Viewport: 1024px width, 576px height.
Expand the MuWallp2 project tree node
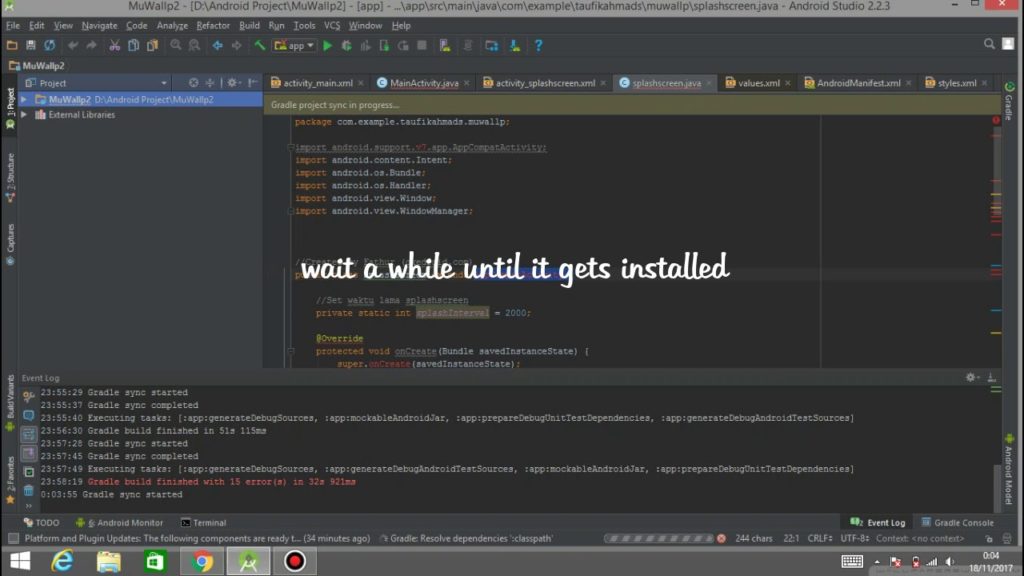point(24,99)
